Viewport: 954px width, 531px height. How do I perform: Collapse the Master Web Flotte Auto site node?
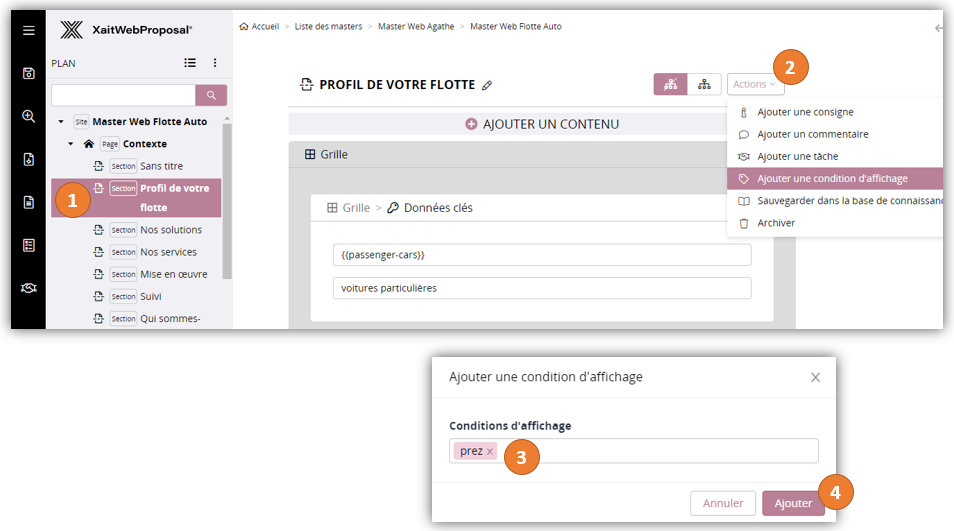[x=61, y=122]
